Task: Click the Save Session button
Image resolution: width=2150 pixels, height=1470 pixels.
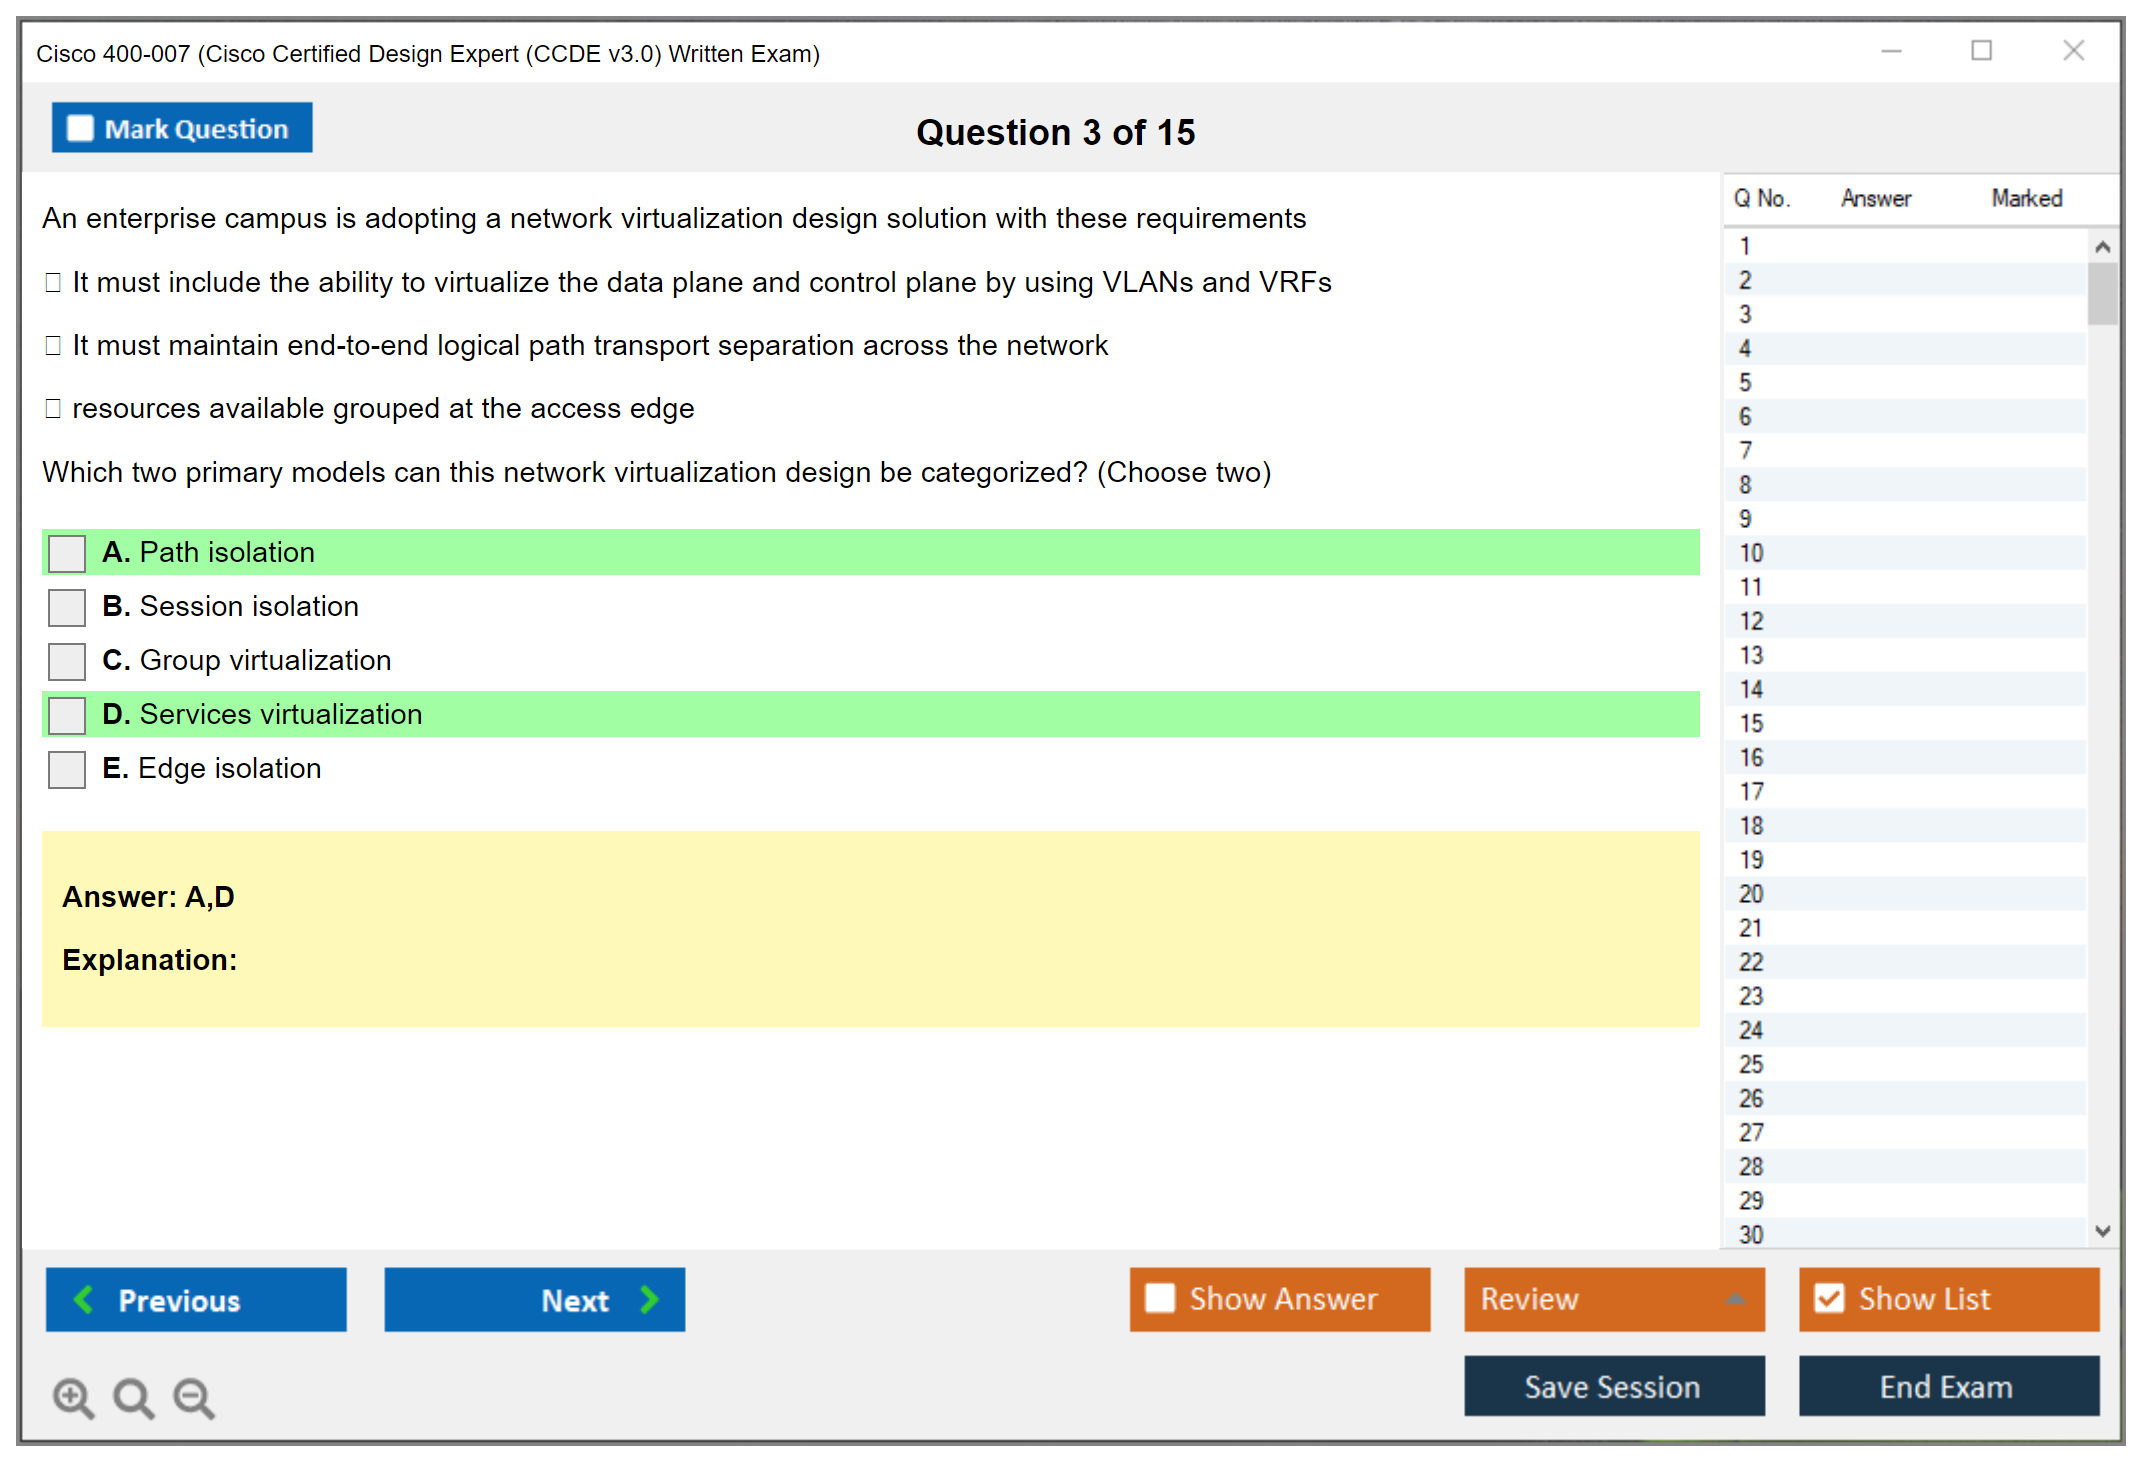Action: tap(1613, 1386)
